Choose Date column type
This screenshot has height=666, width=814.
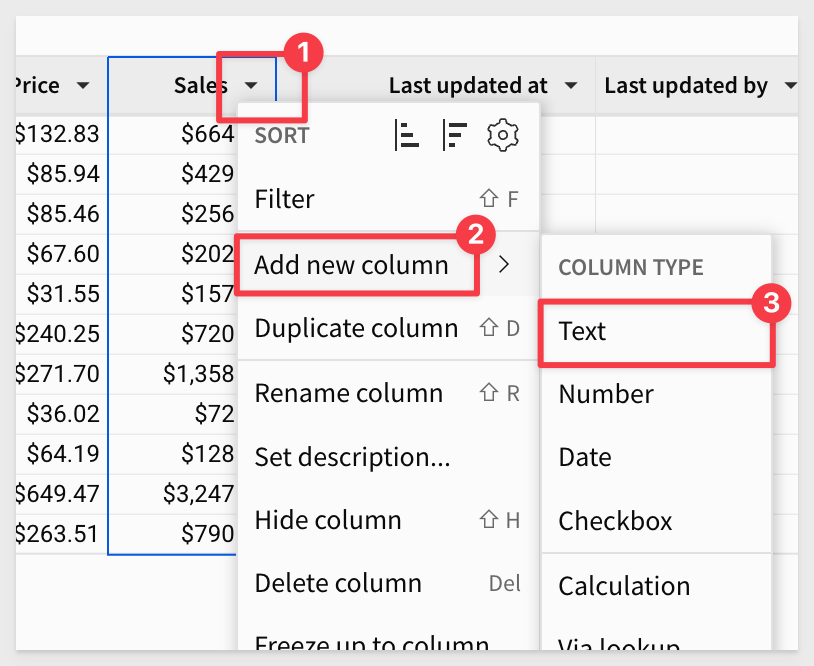[585, 457]
